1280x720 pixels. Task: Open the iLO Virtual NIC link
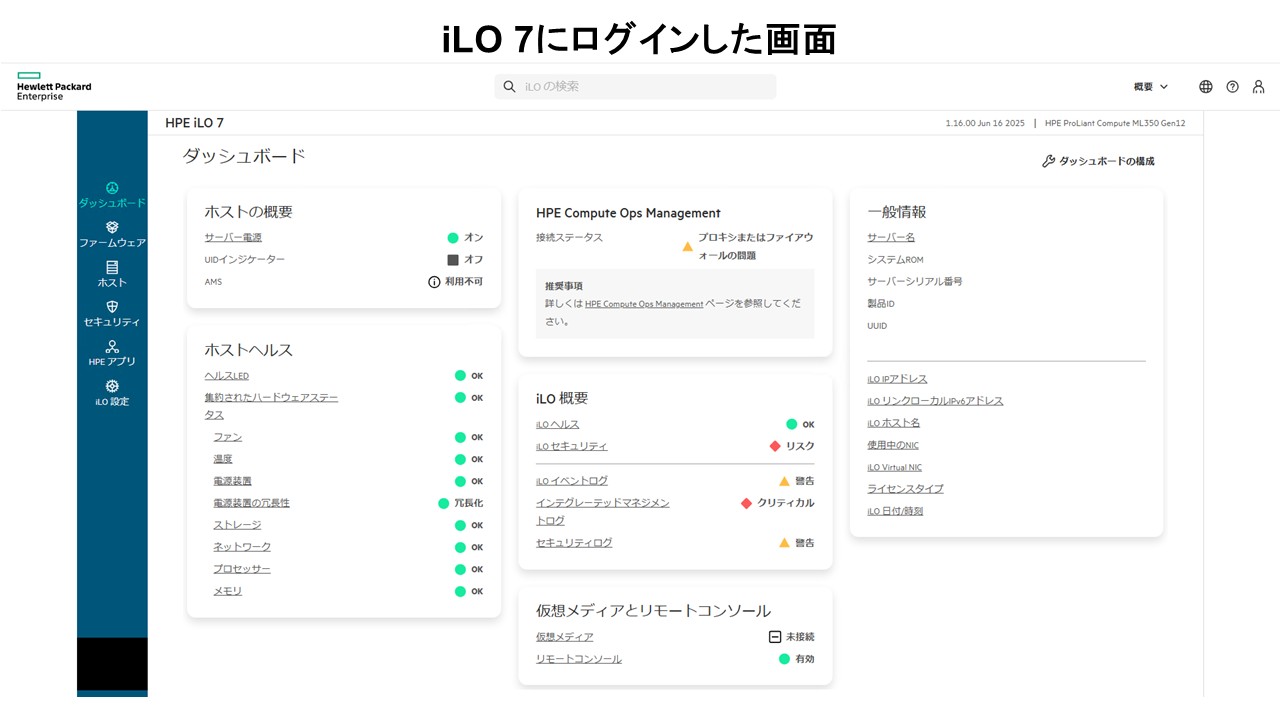coord(894,467)
